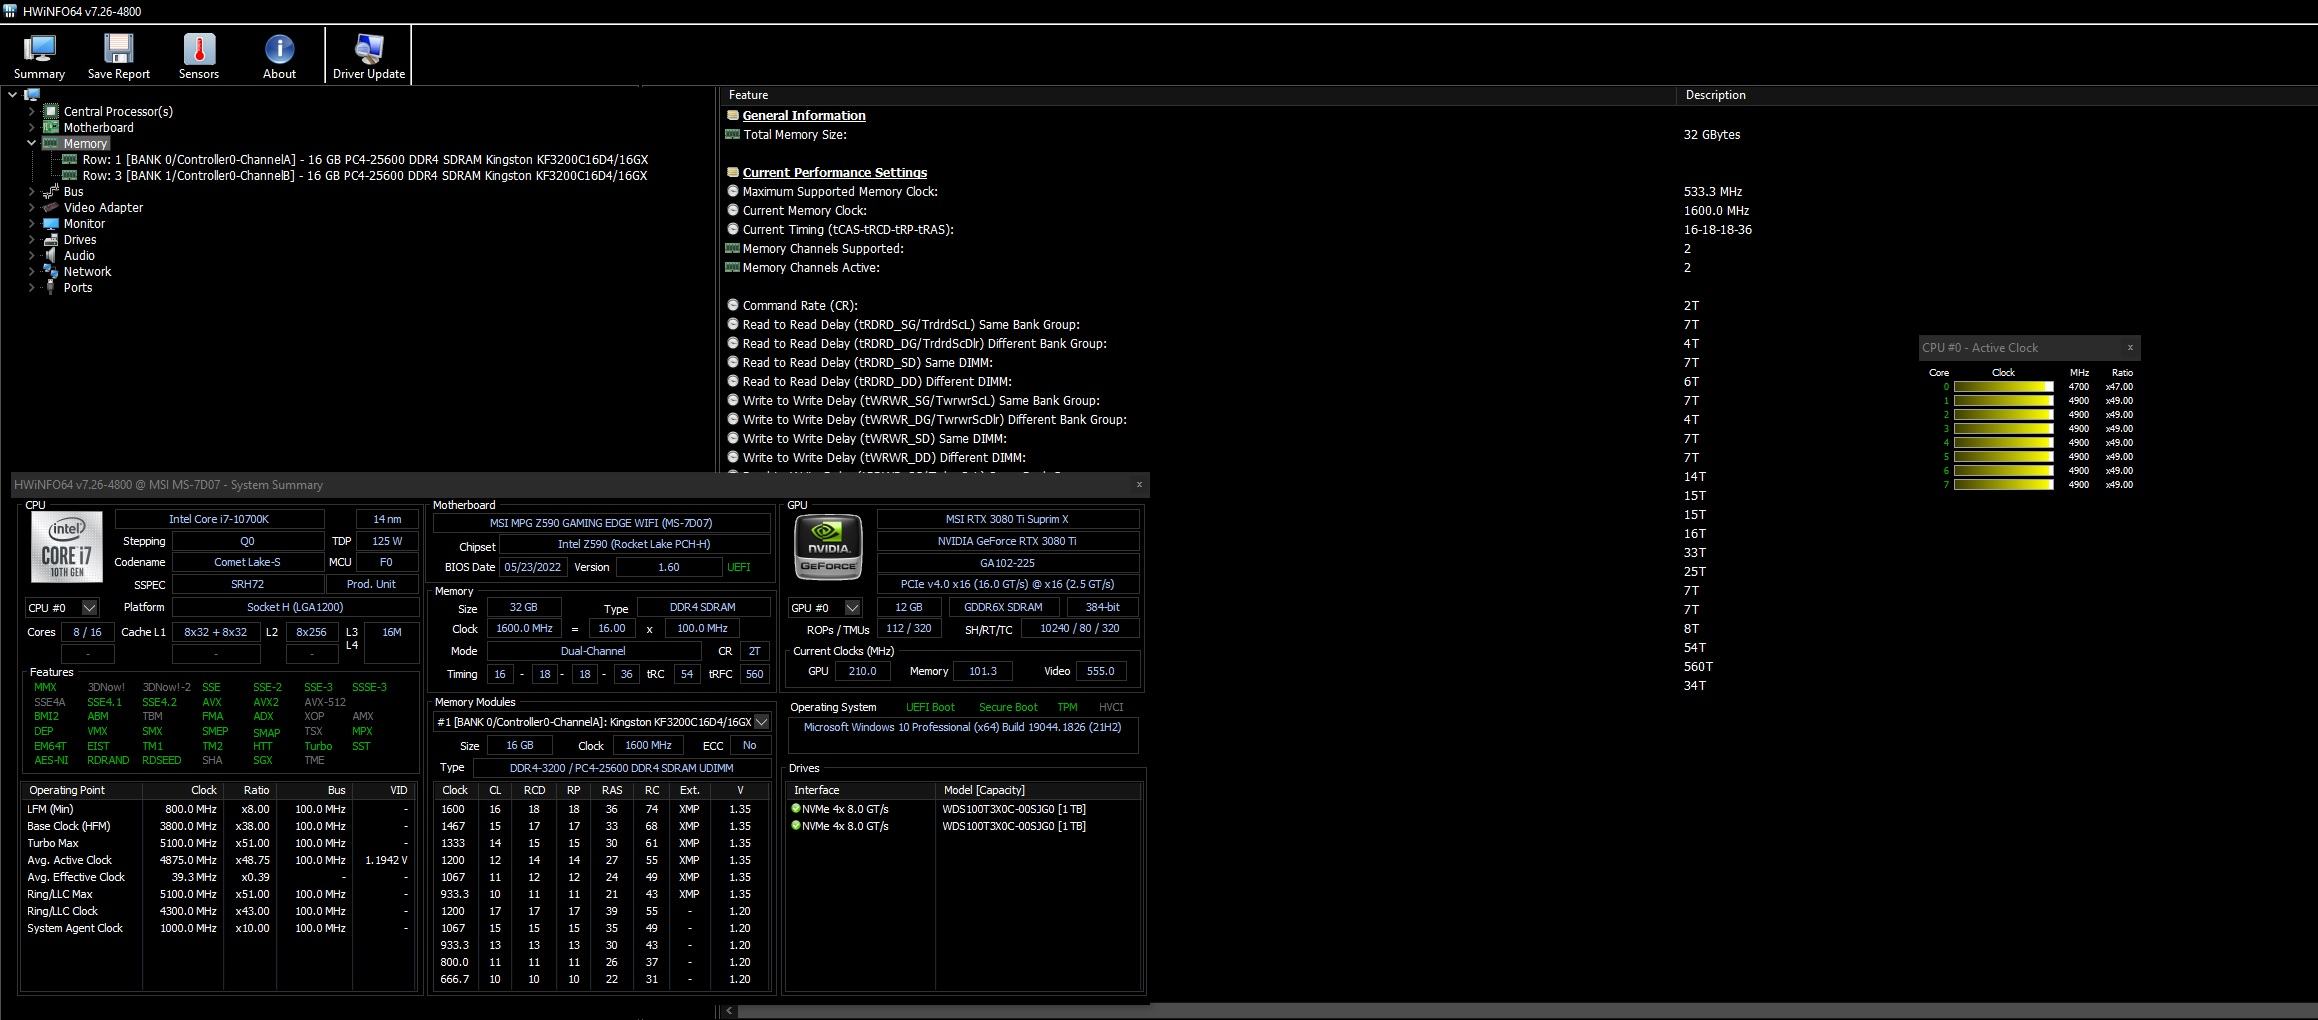This screenshot has width=2318, height=1020.
Task: Close the System Summary window
Action: point(1138,485)
